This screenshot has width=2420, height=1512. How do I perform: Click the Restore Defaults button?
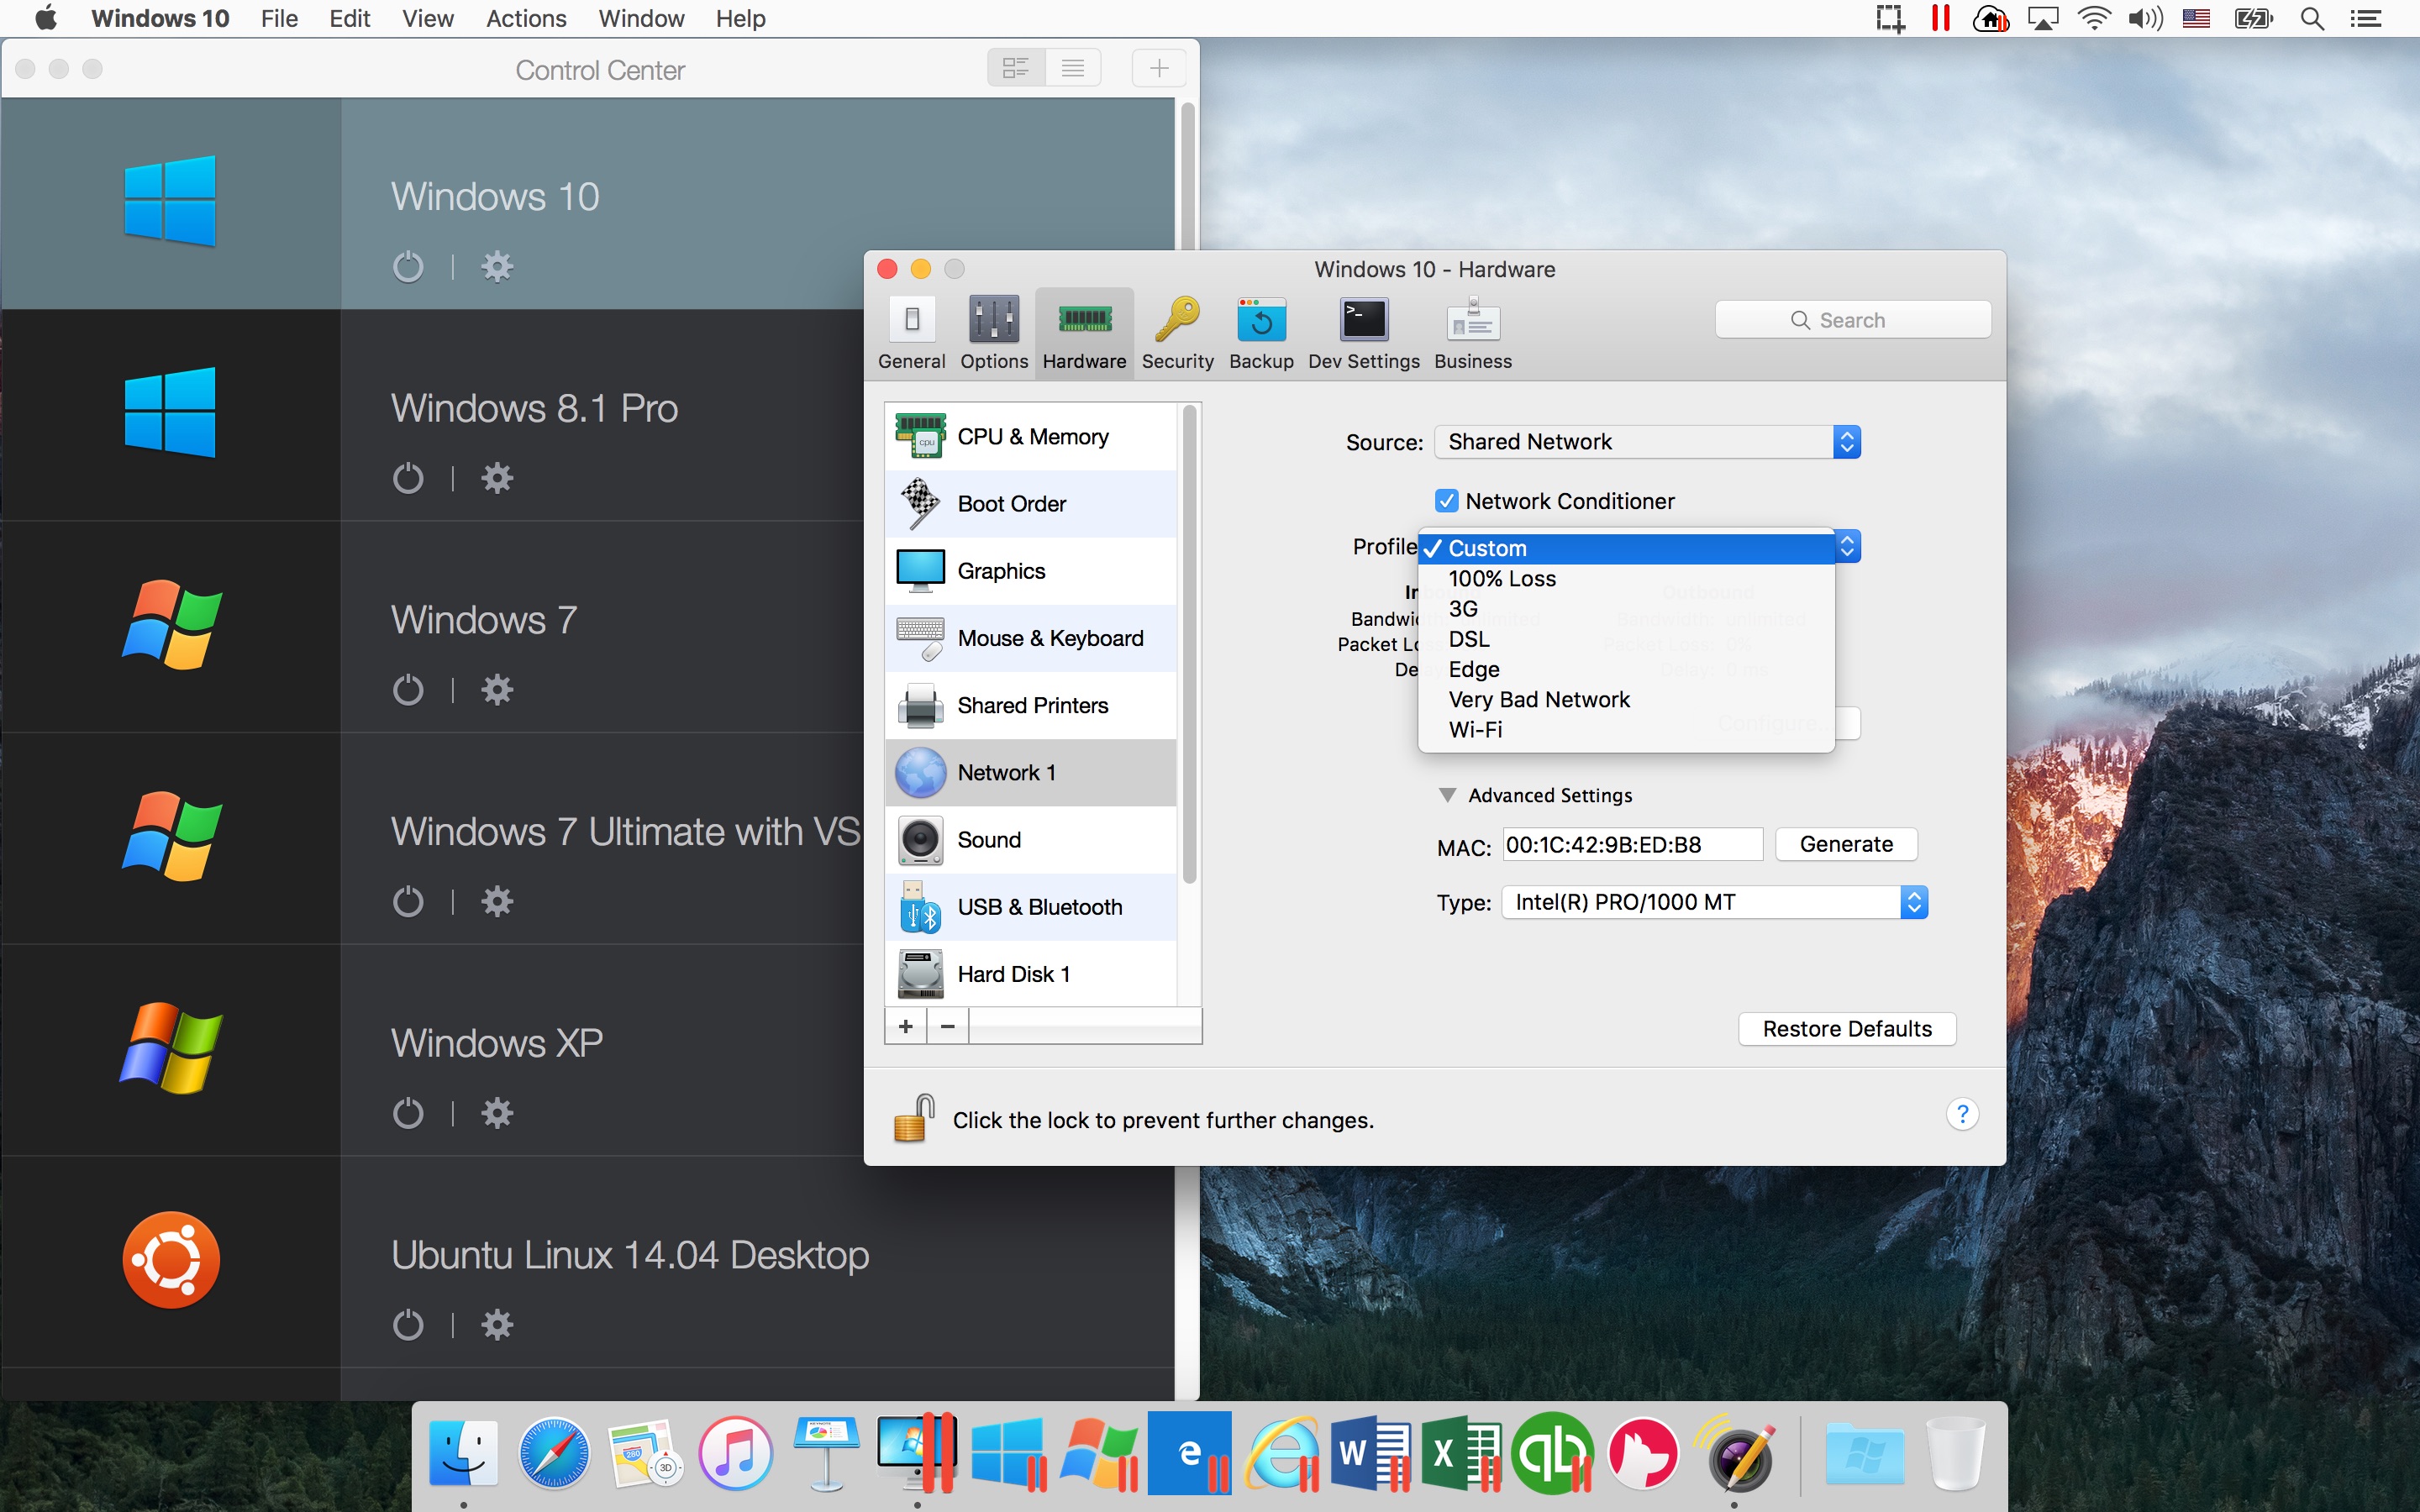coord(1847,1028)
